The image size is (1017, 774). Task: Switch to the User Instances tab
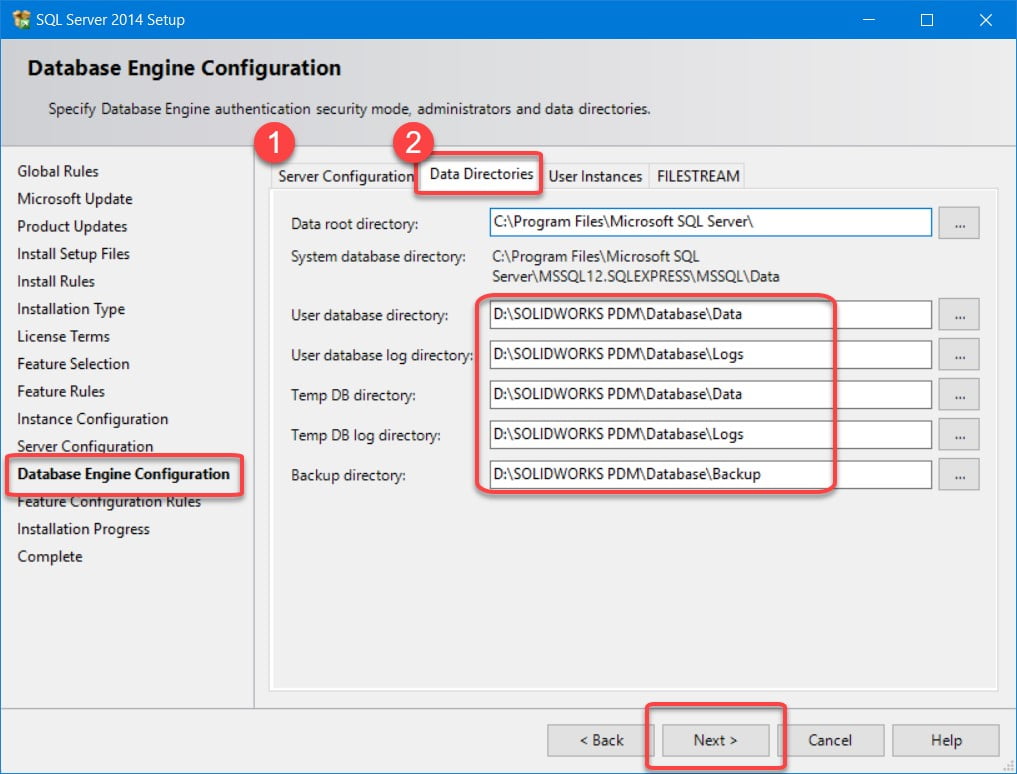coord(595,176)
